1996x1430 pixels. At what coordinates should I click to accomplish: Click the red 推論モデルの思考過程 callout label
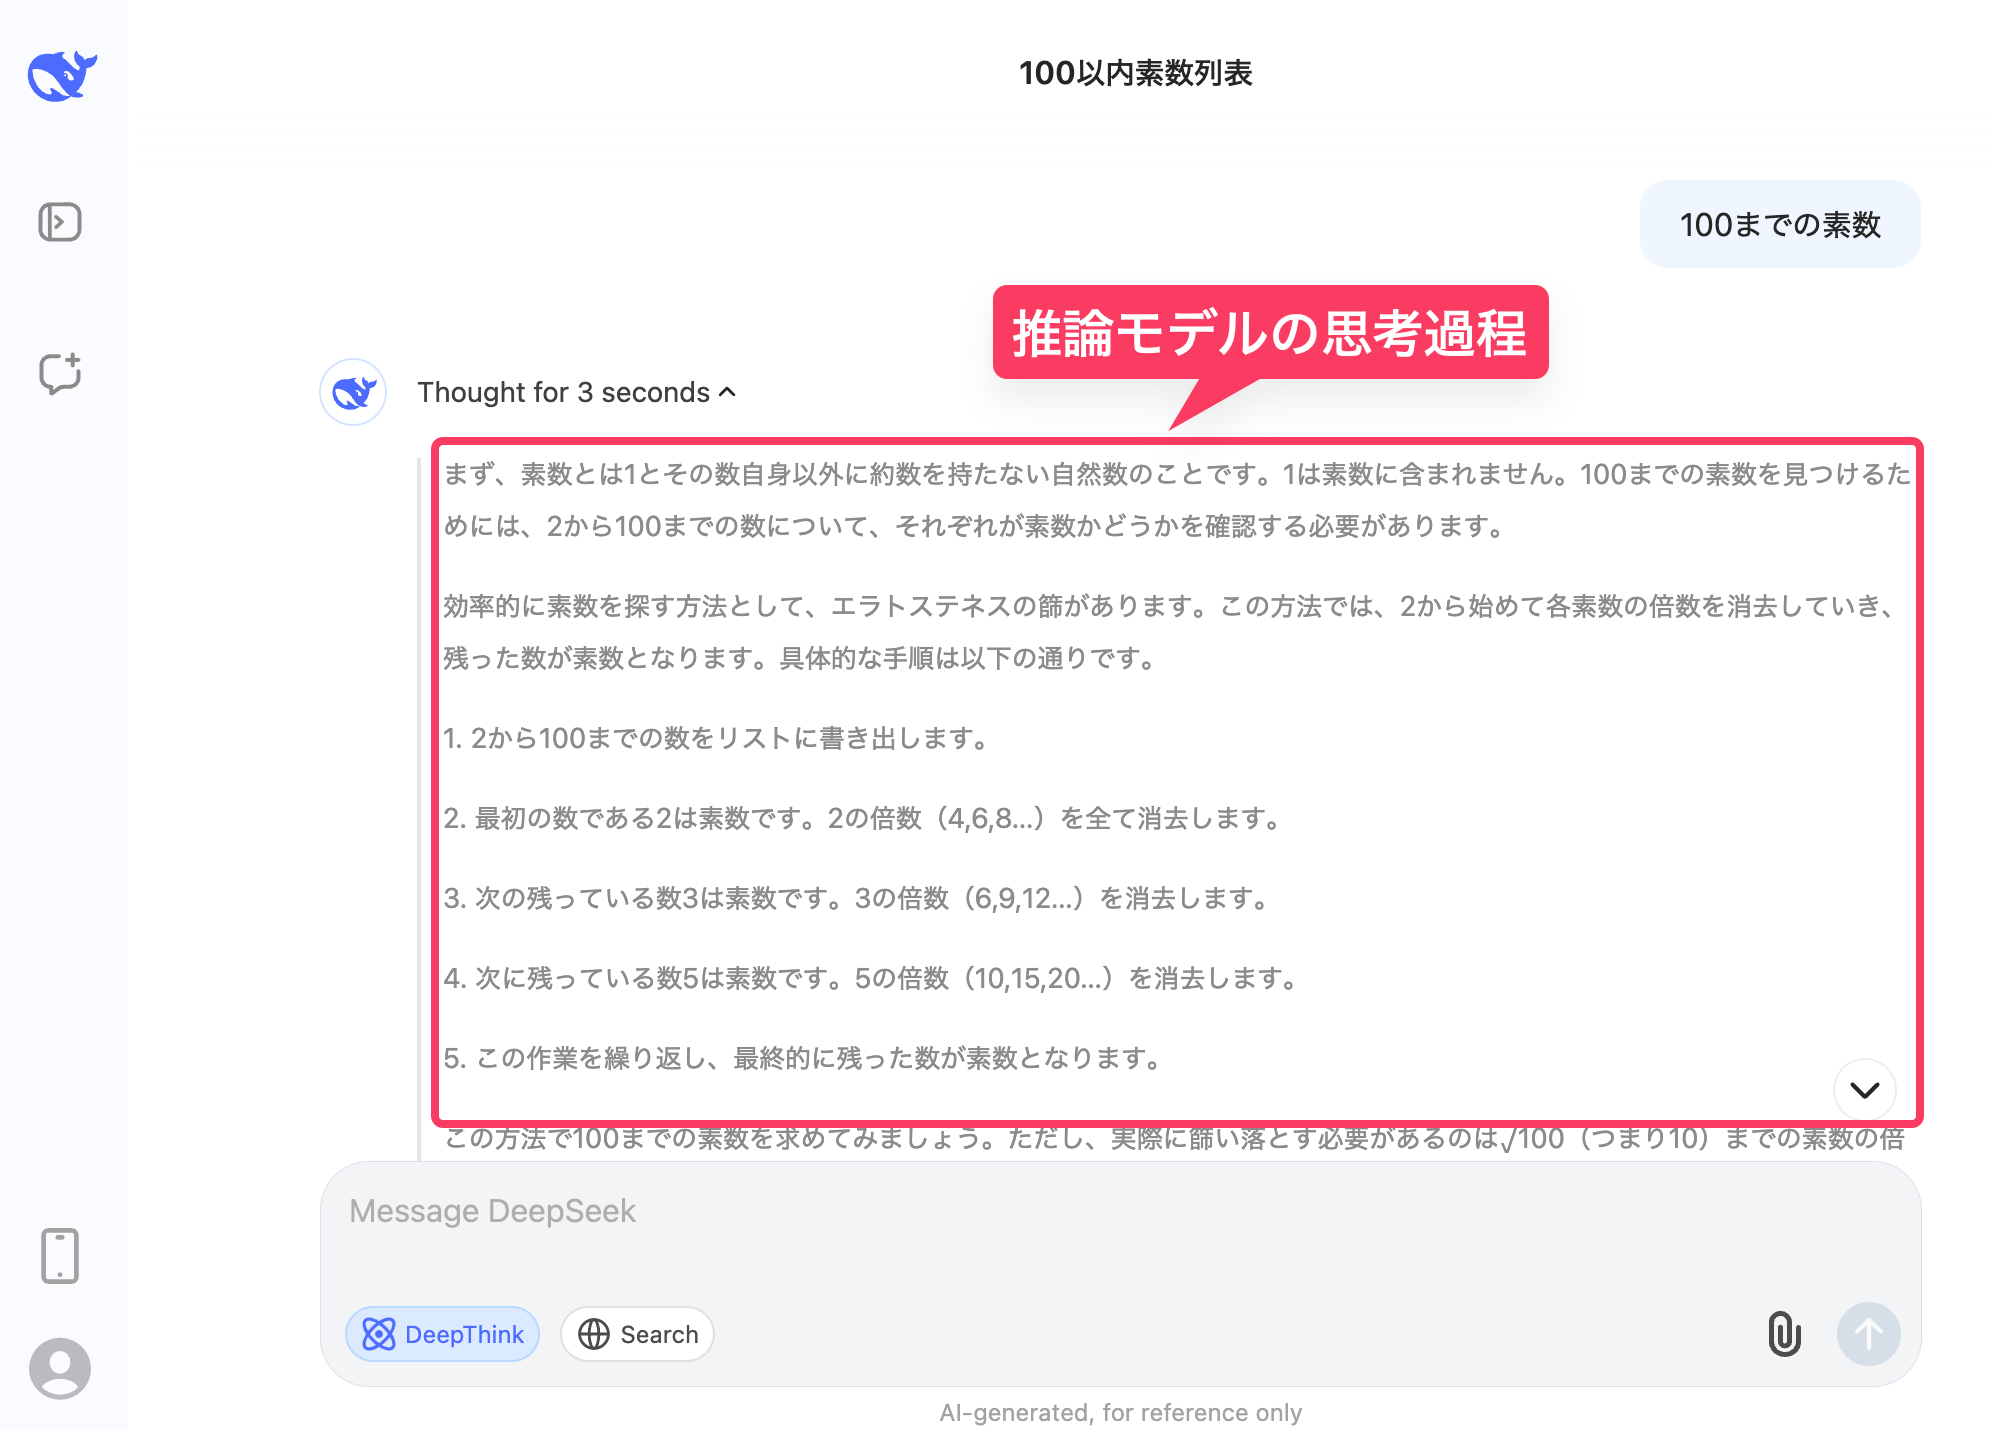coord(1269,333)
